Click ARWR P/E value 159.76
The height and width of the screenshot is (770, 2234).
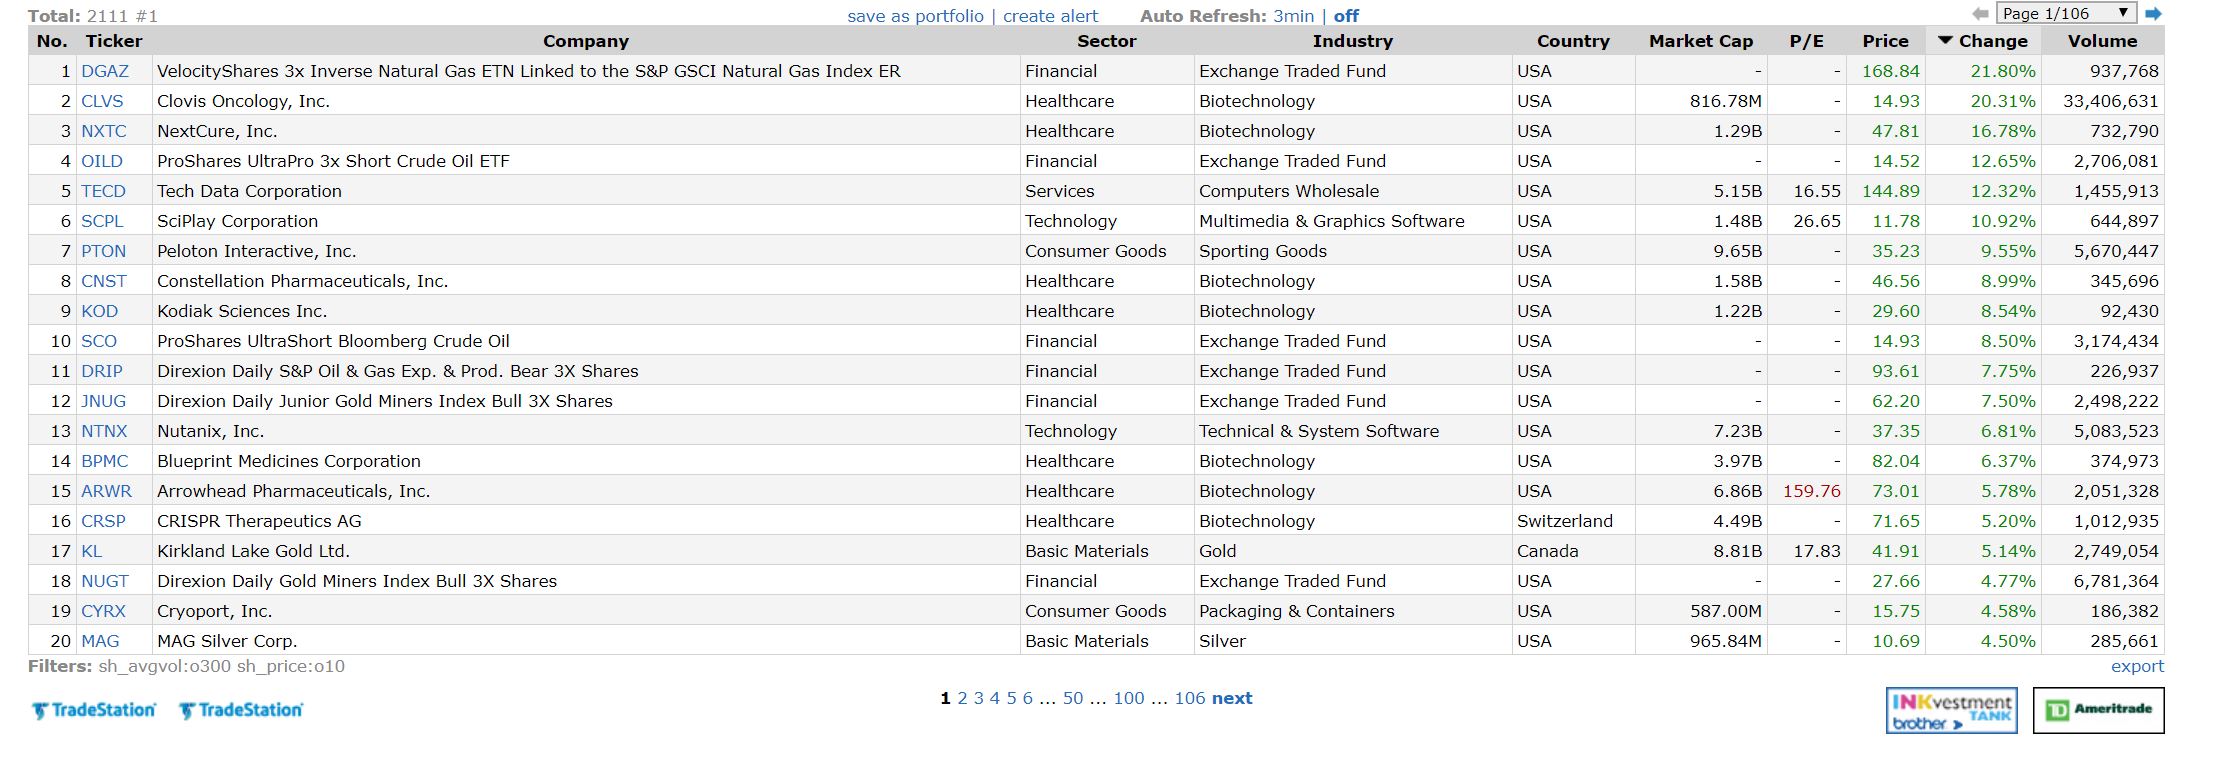(x=1812, y=491)
